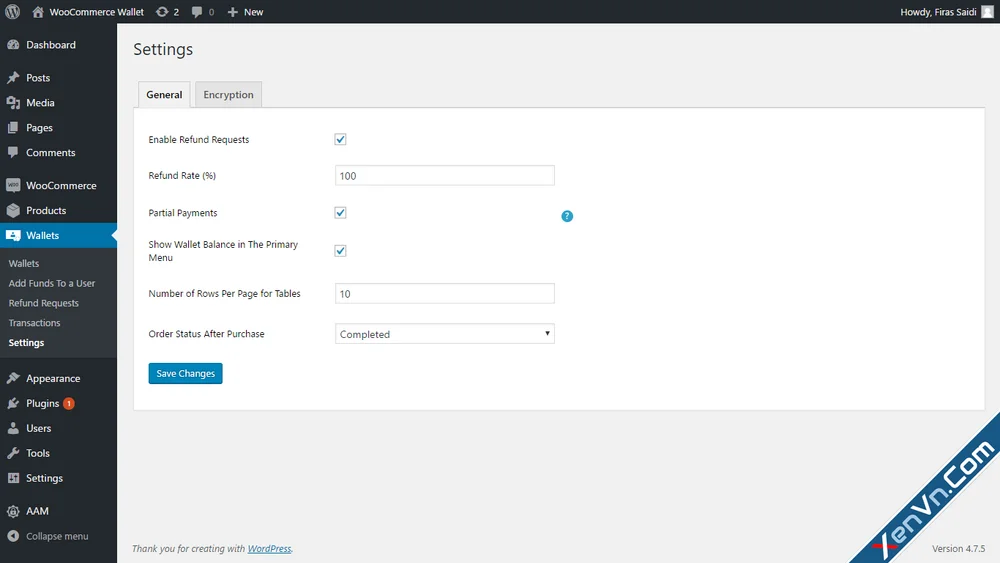This screenshot has width=1000, height=563.
Task: Open the New content menu in the admin bar
Action: pos(246,11)
